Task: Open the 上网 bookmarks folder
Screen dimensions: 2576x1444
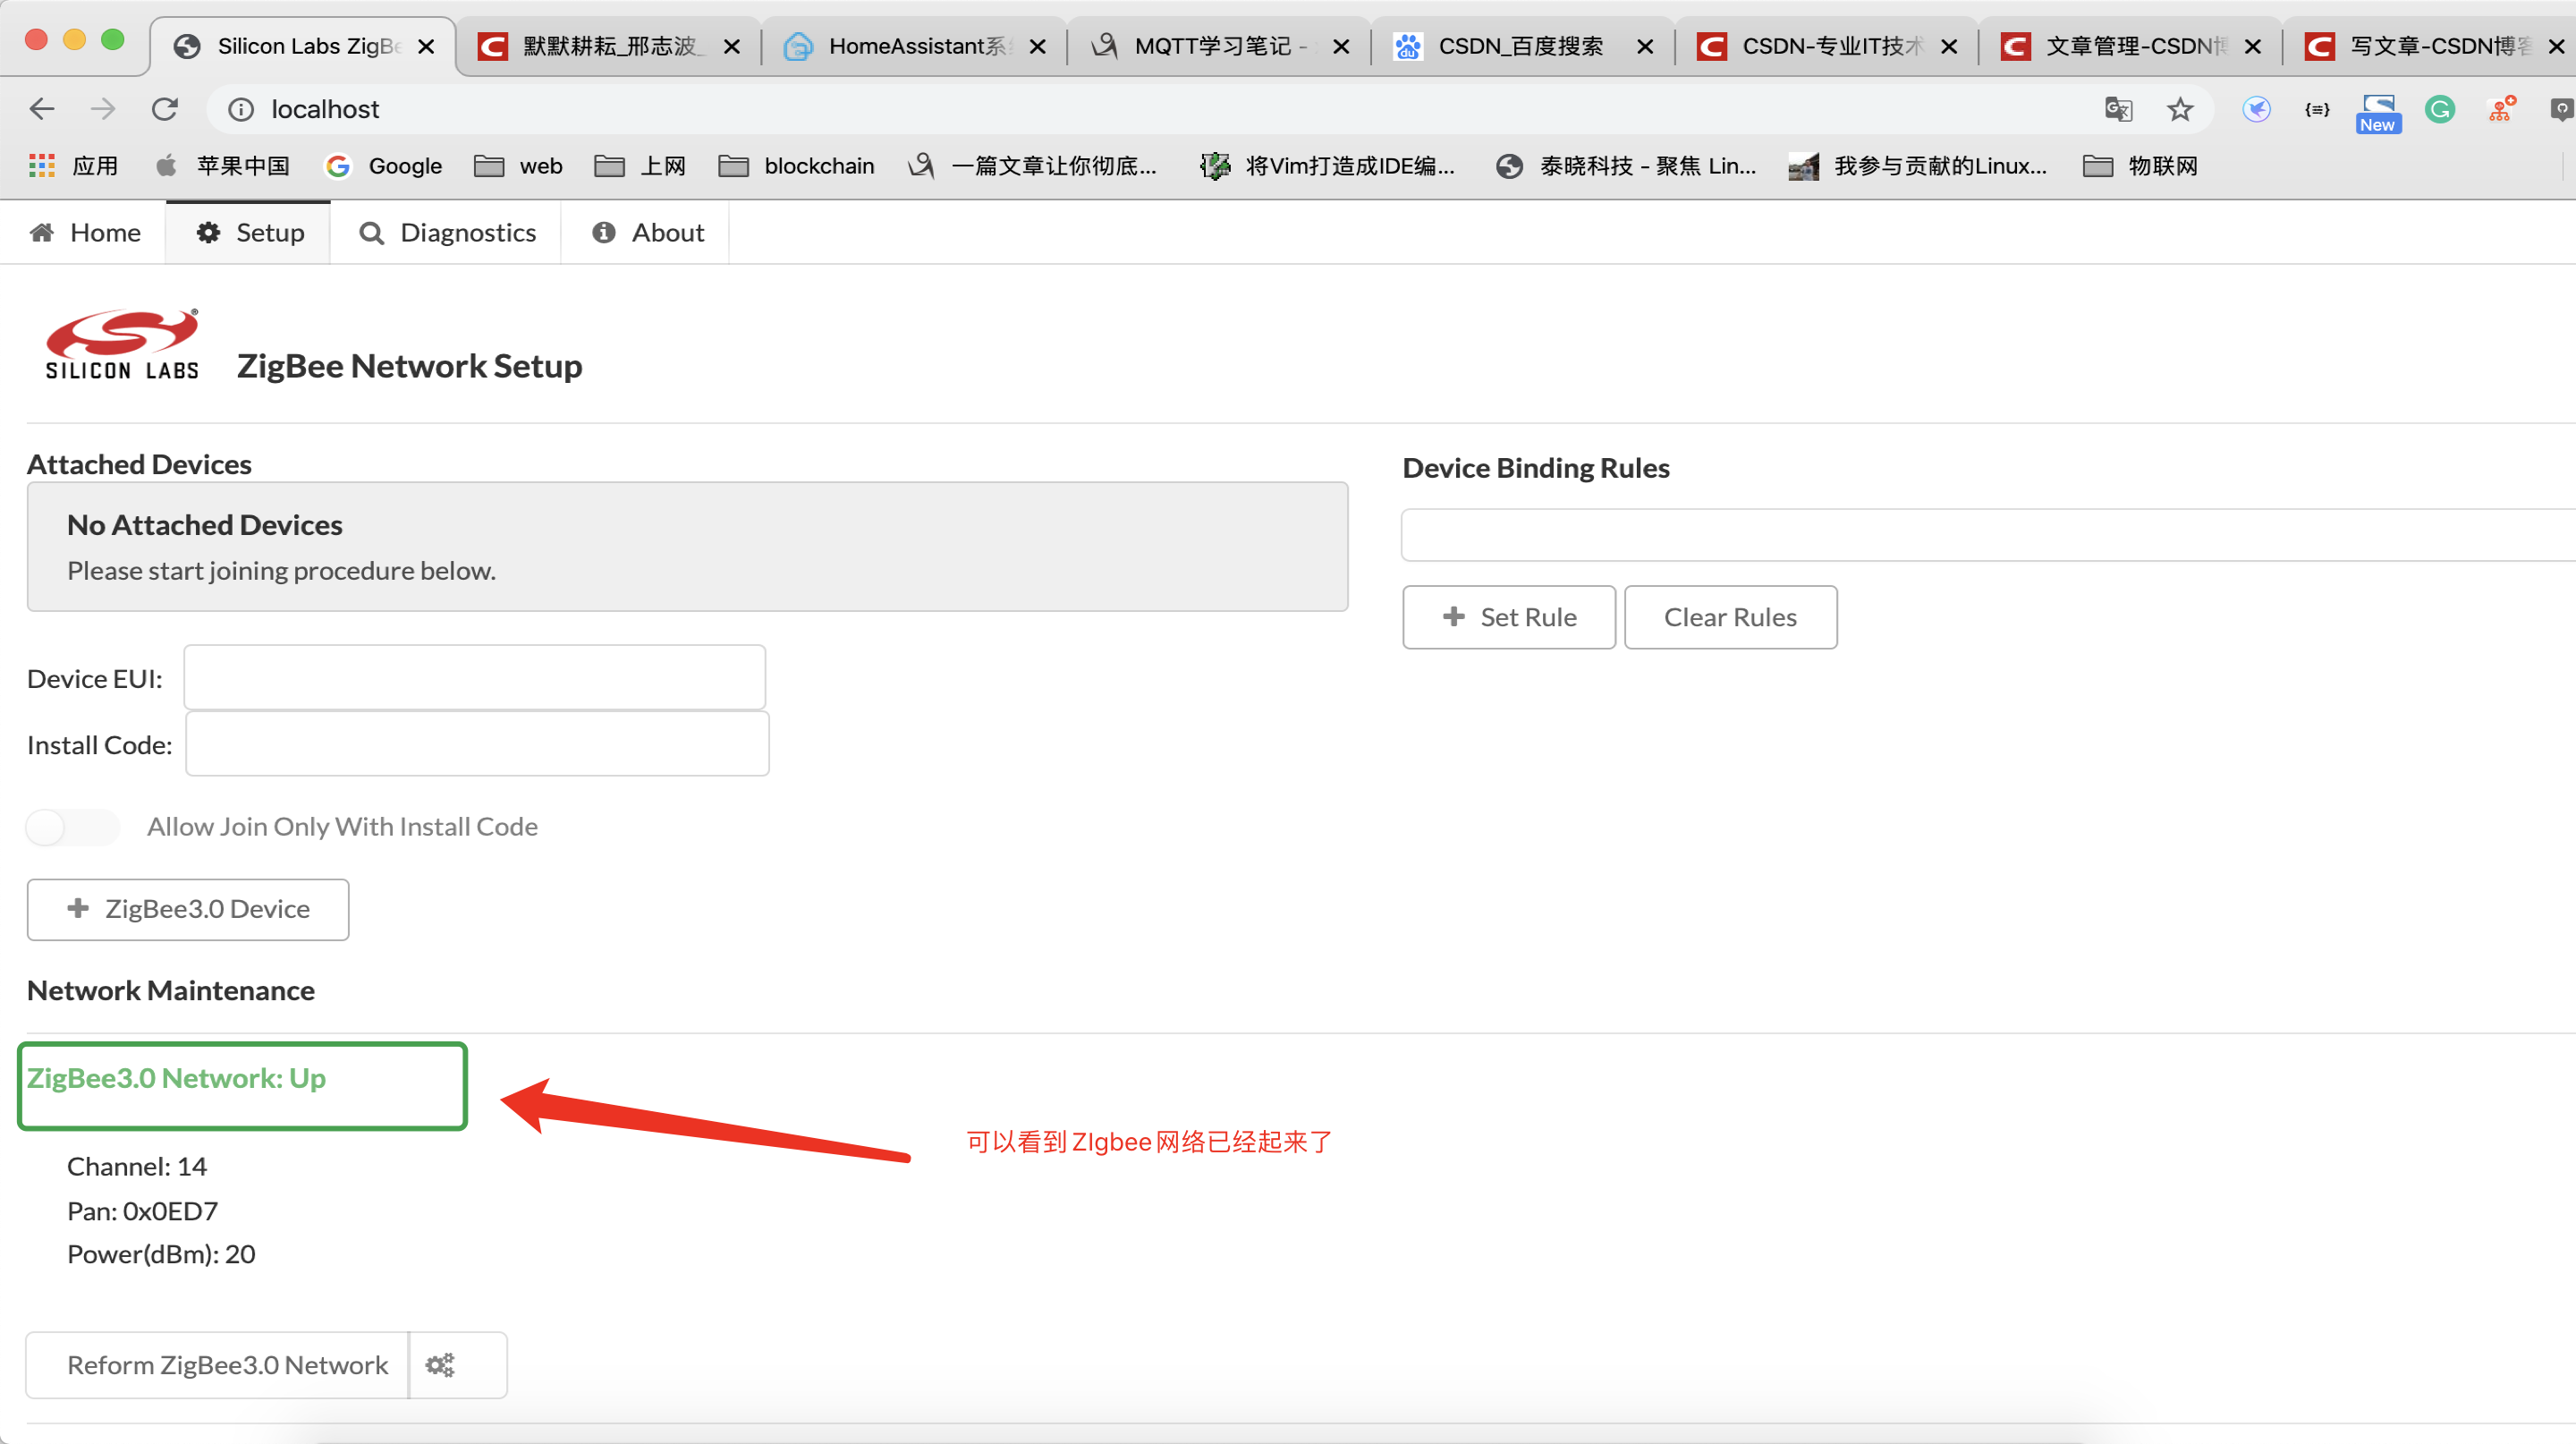Action: [x=640, y=166]
